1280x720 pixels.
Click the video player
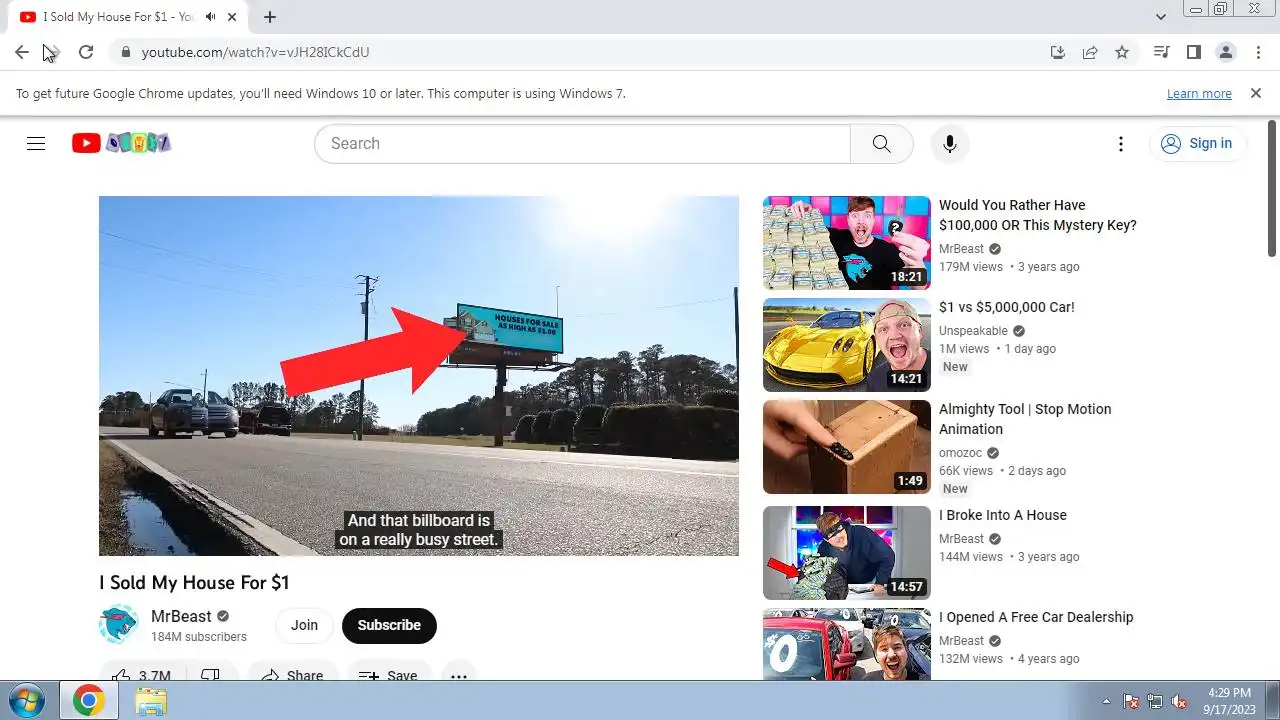pos(419,376)
